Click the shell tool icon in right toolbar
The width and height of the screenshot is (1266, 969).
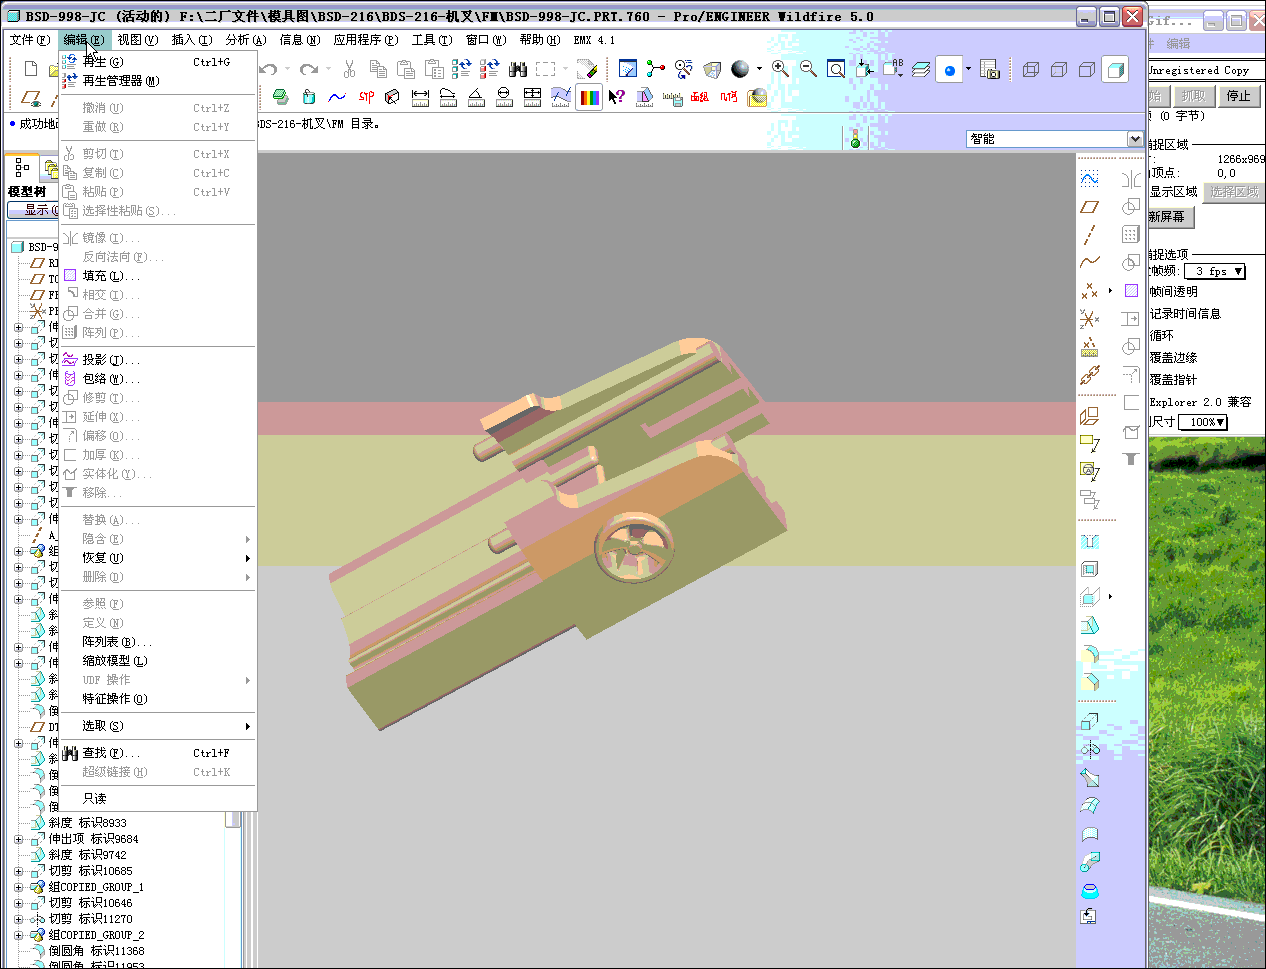pyautogui.click(x=1090, y=569)
